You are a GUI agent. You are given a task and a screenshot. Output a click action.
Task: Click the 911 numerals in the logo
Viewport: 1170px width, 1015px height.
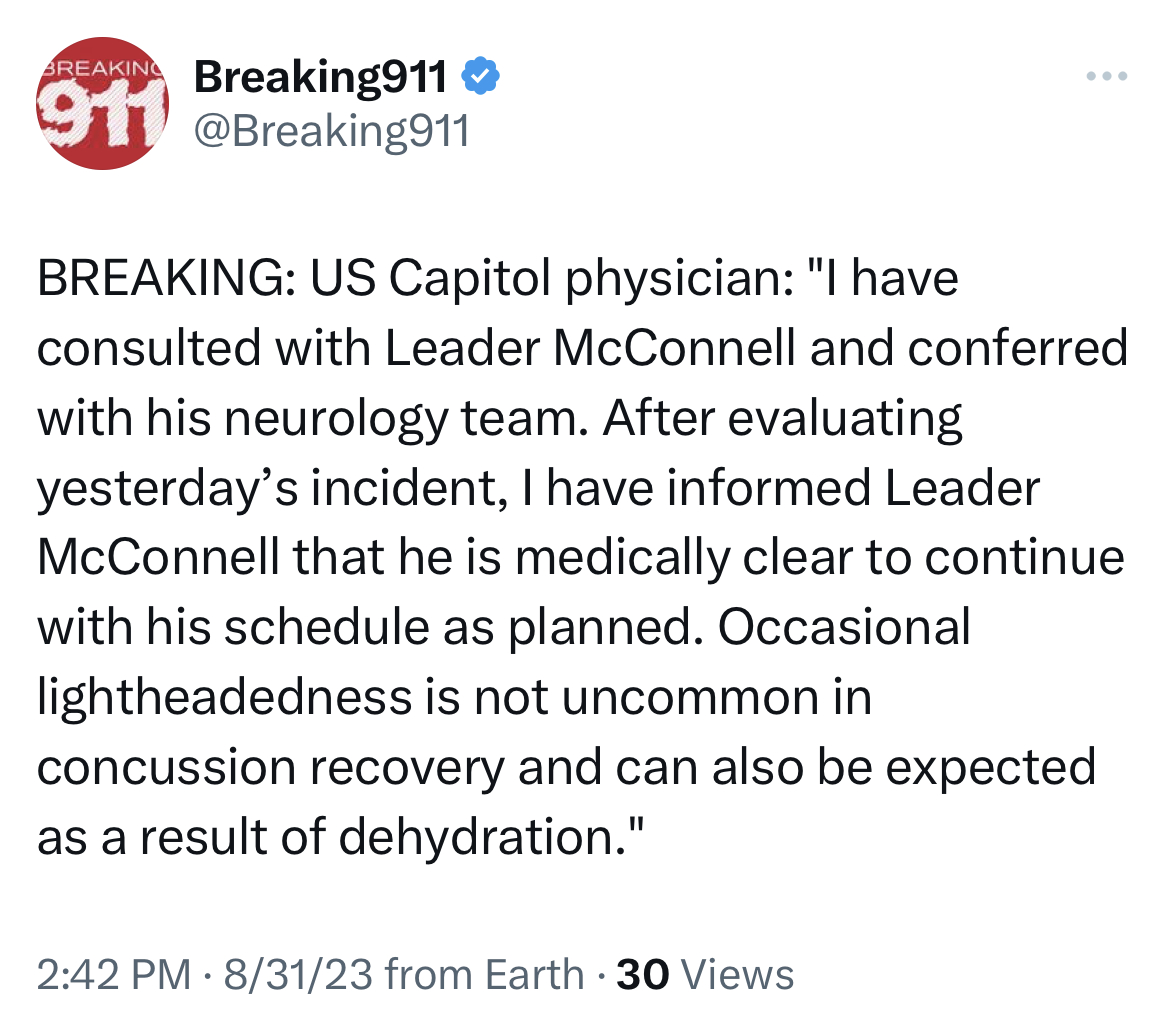pos(102,114)
